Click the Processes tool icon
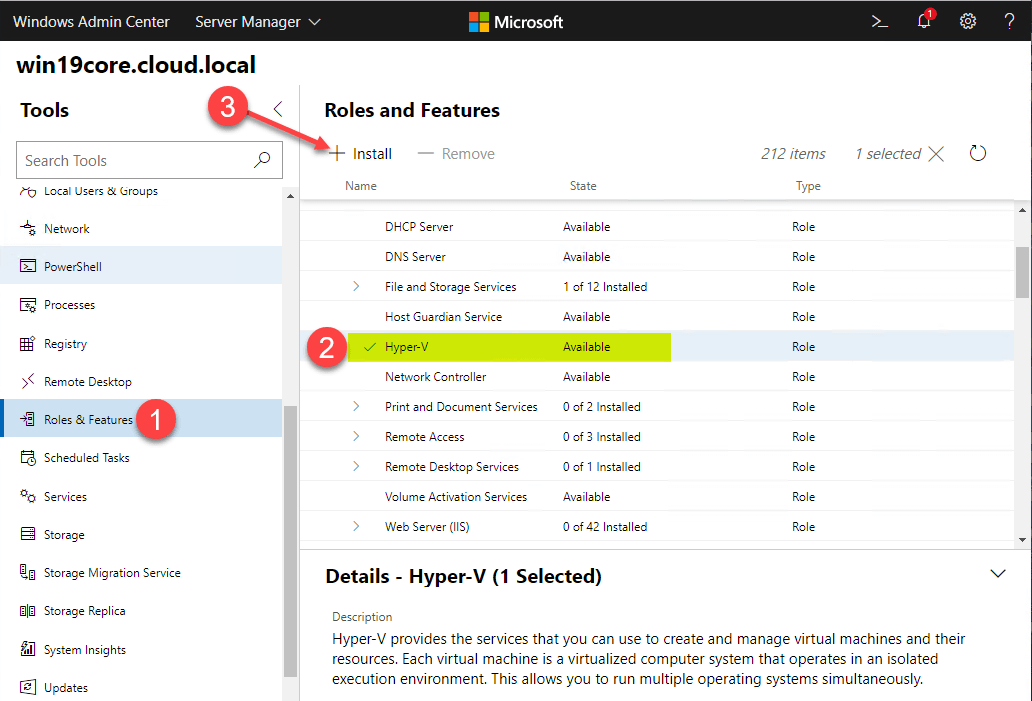Screen dimensions: 1032x701 point(28,305)
